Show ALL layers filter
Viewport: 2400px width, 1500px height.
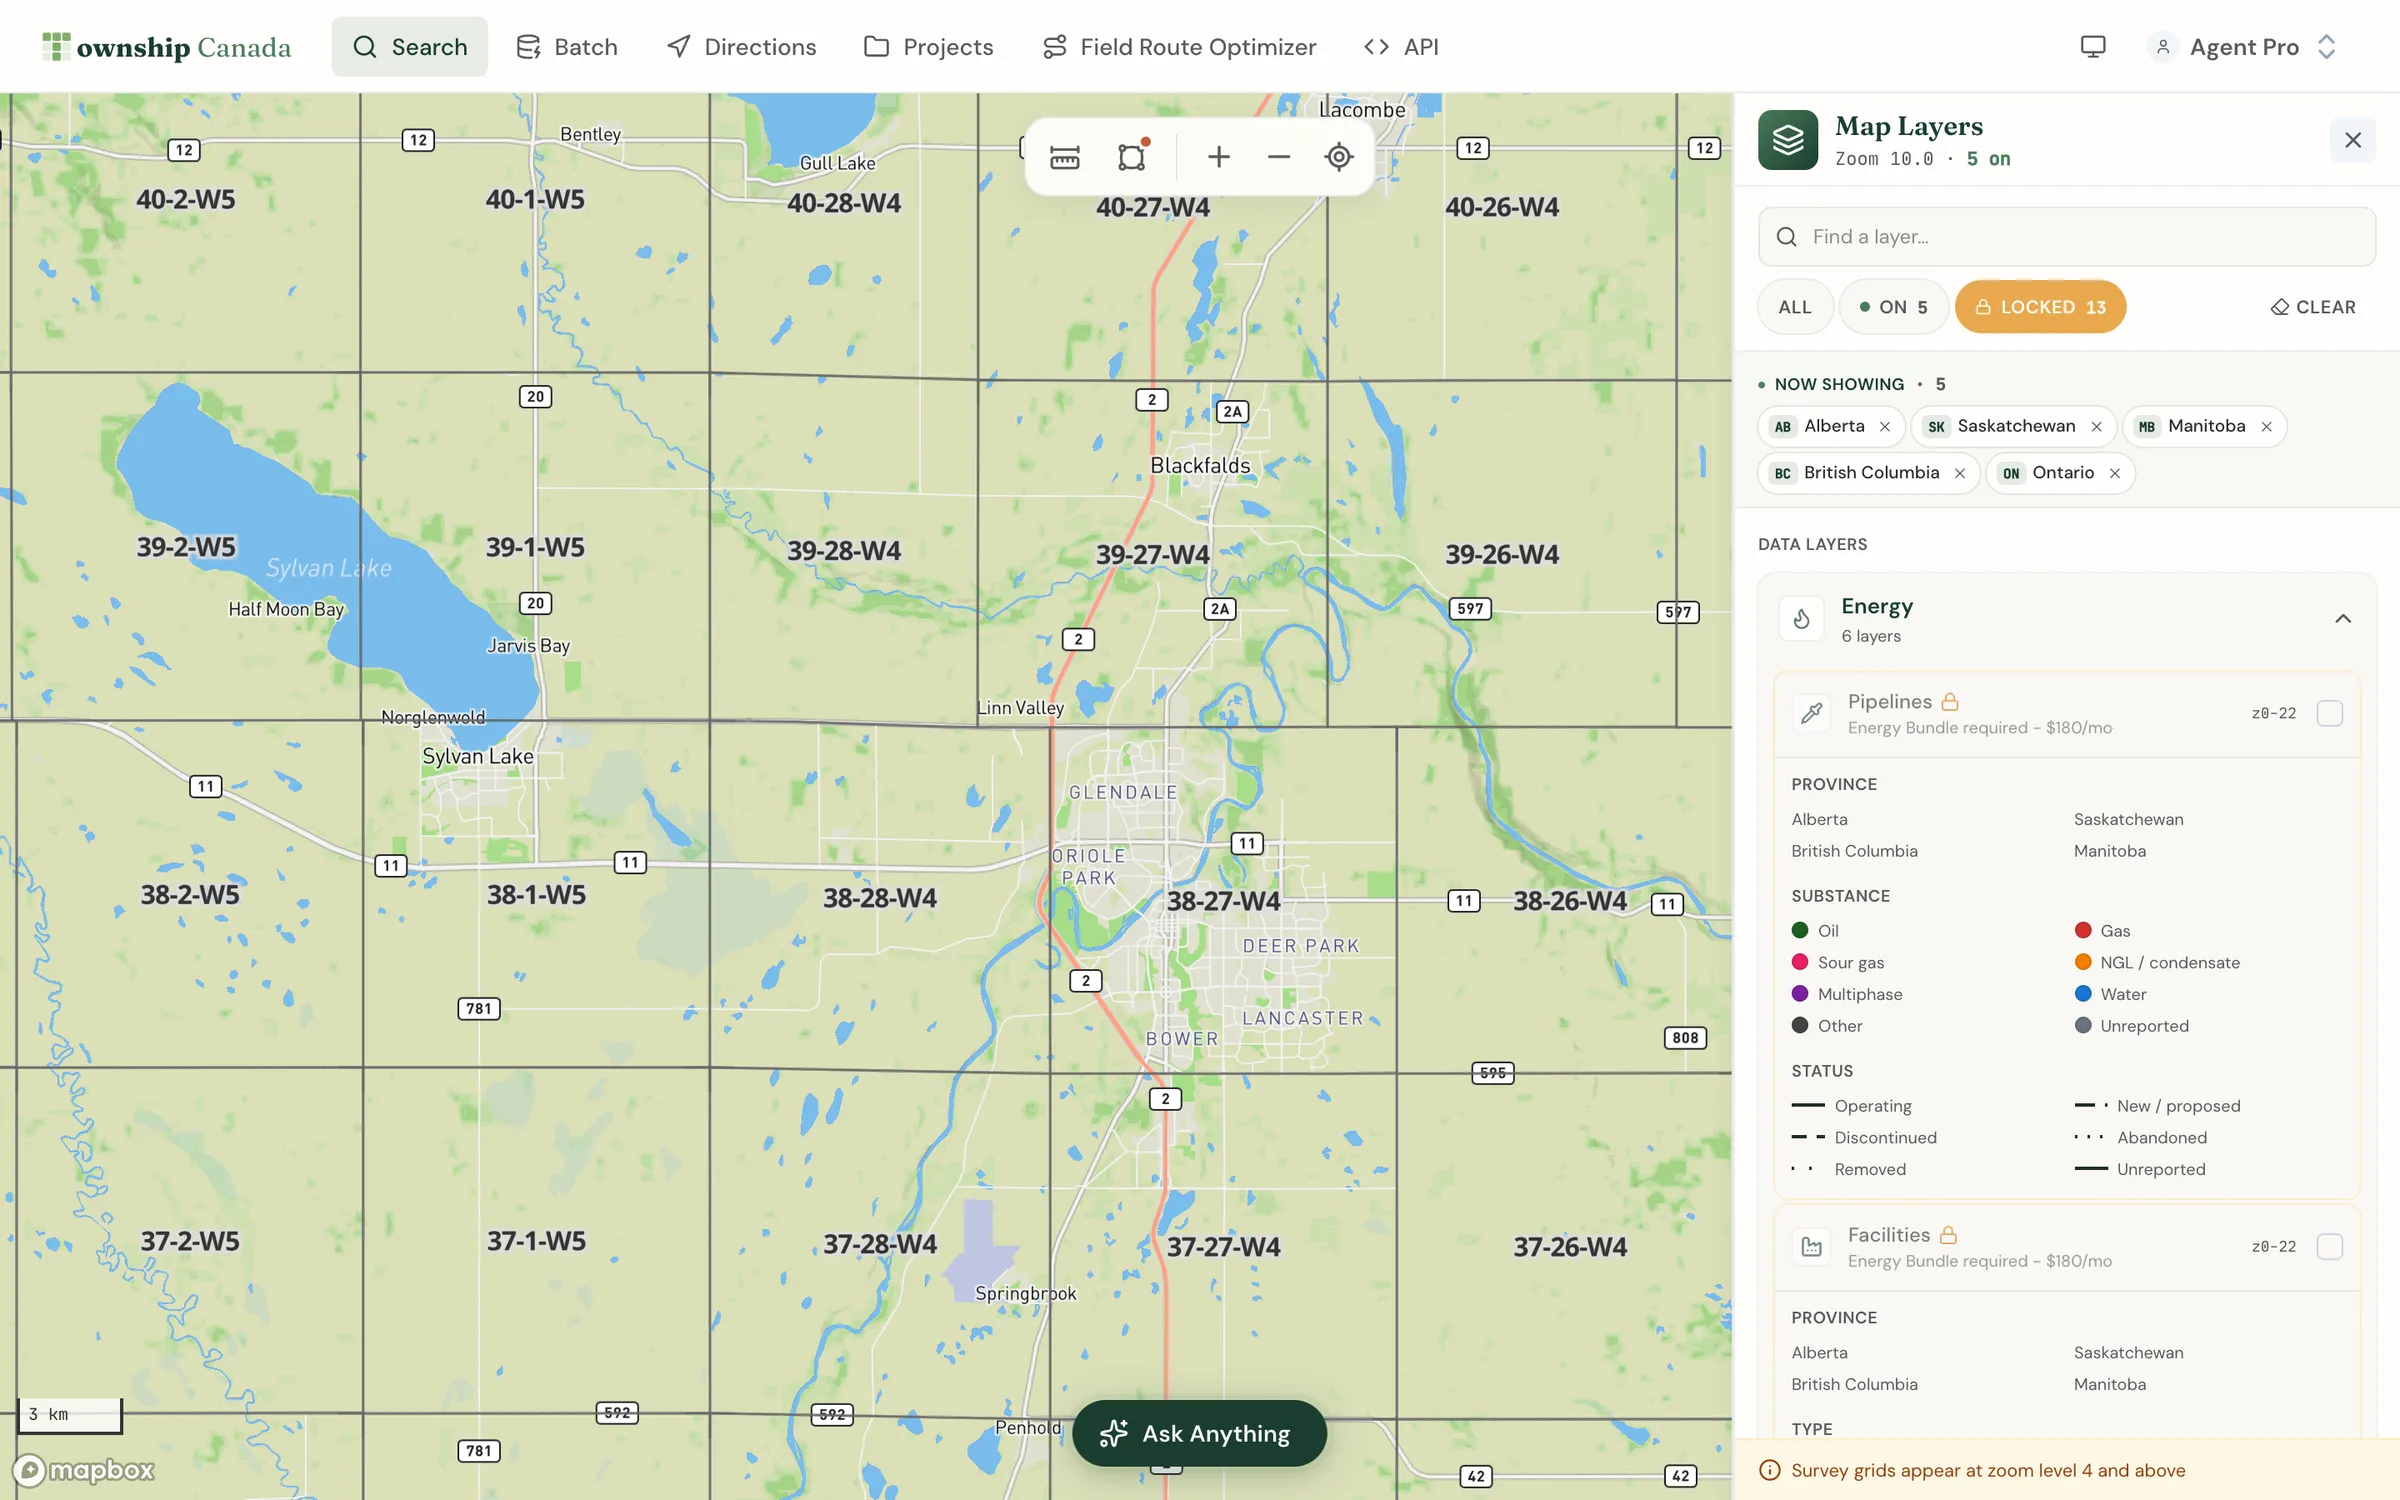[x=1795, y=307]
